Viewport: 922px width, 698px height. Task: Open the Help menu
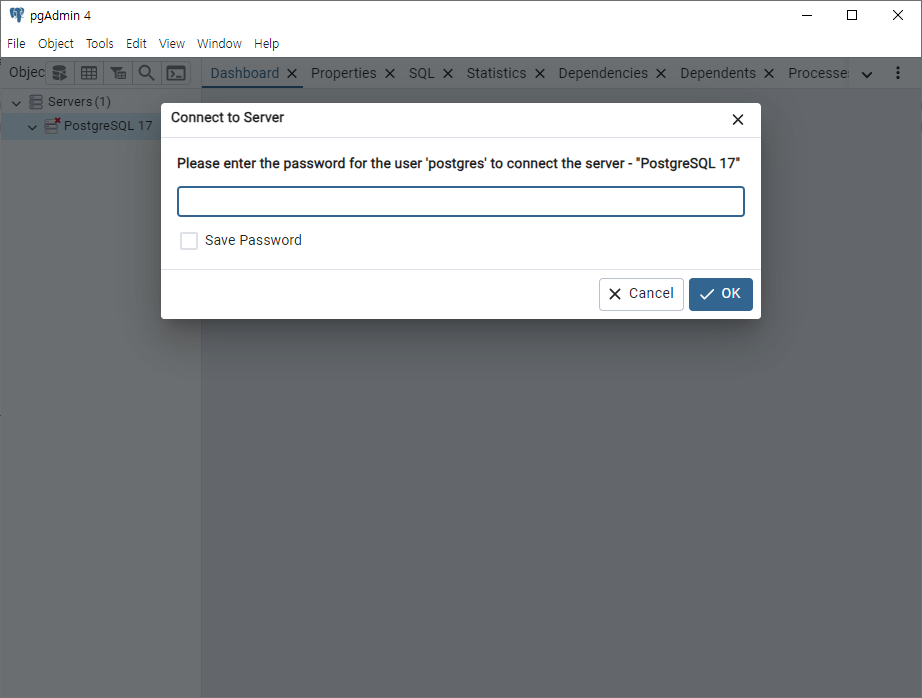click(266, 44)
